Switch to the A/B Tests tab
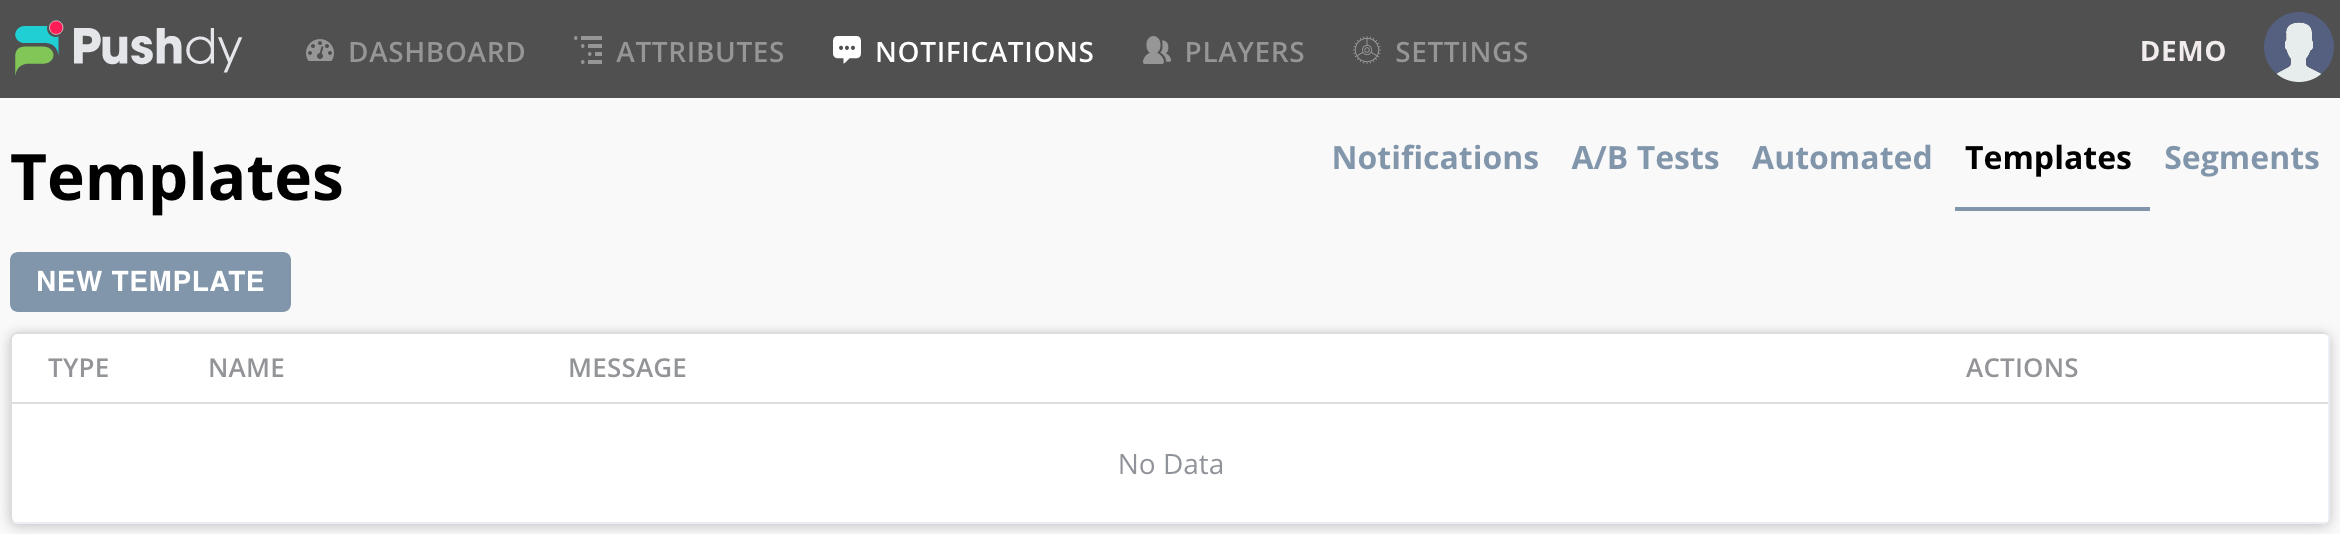The width and height of the screenshot is (2340, 534). [x=1645, y=158]
